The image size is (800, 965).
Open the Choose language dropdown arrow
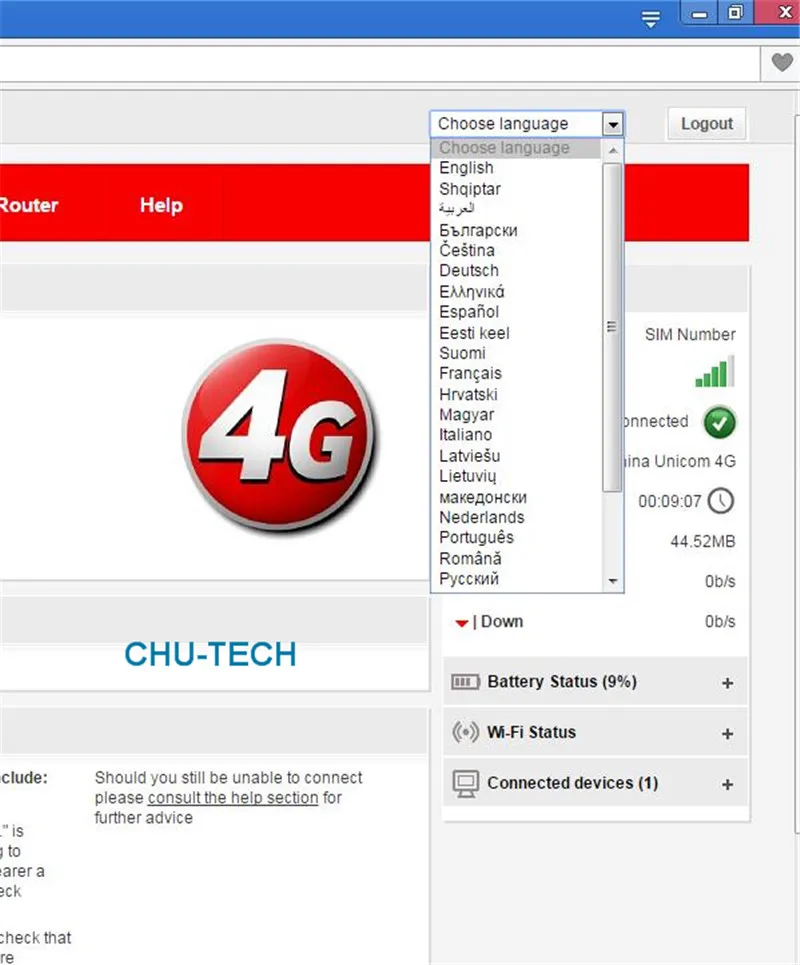tap(613, 124)
